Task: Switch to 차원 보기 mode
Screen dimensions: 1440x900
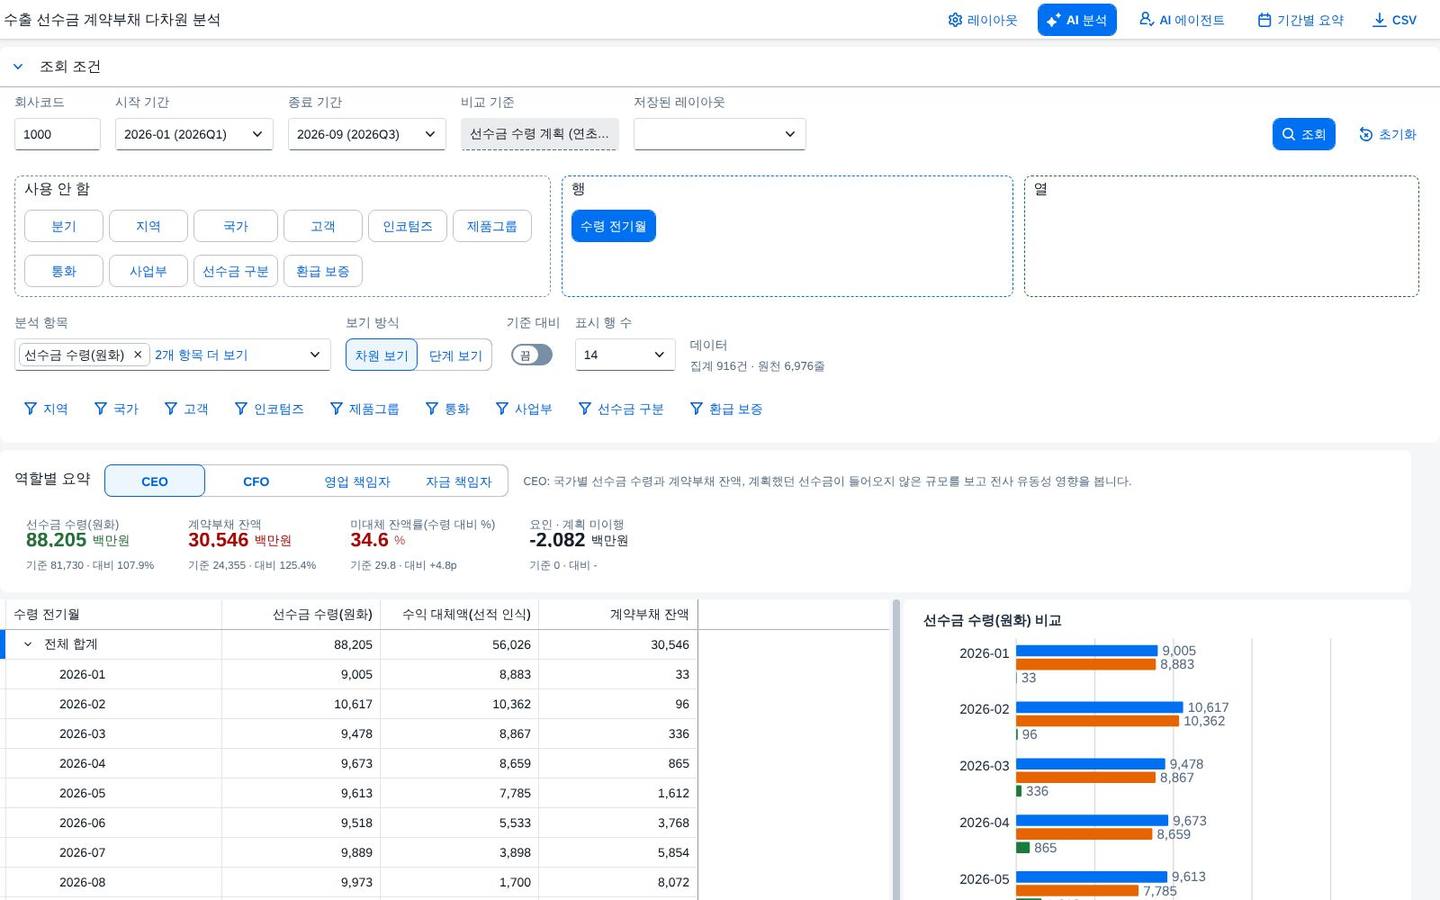Action: [382, 355]
